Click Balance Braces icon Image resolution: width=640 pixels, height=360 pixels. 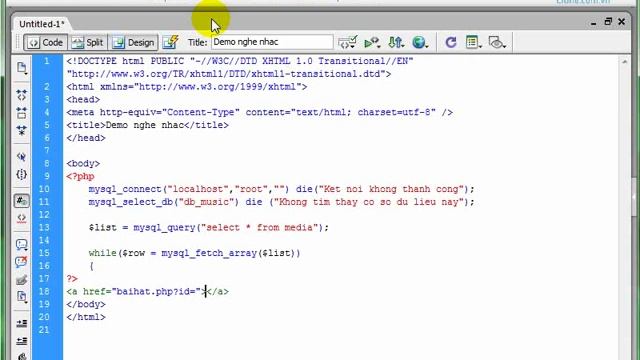point(22,175)
